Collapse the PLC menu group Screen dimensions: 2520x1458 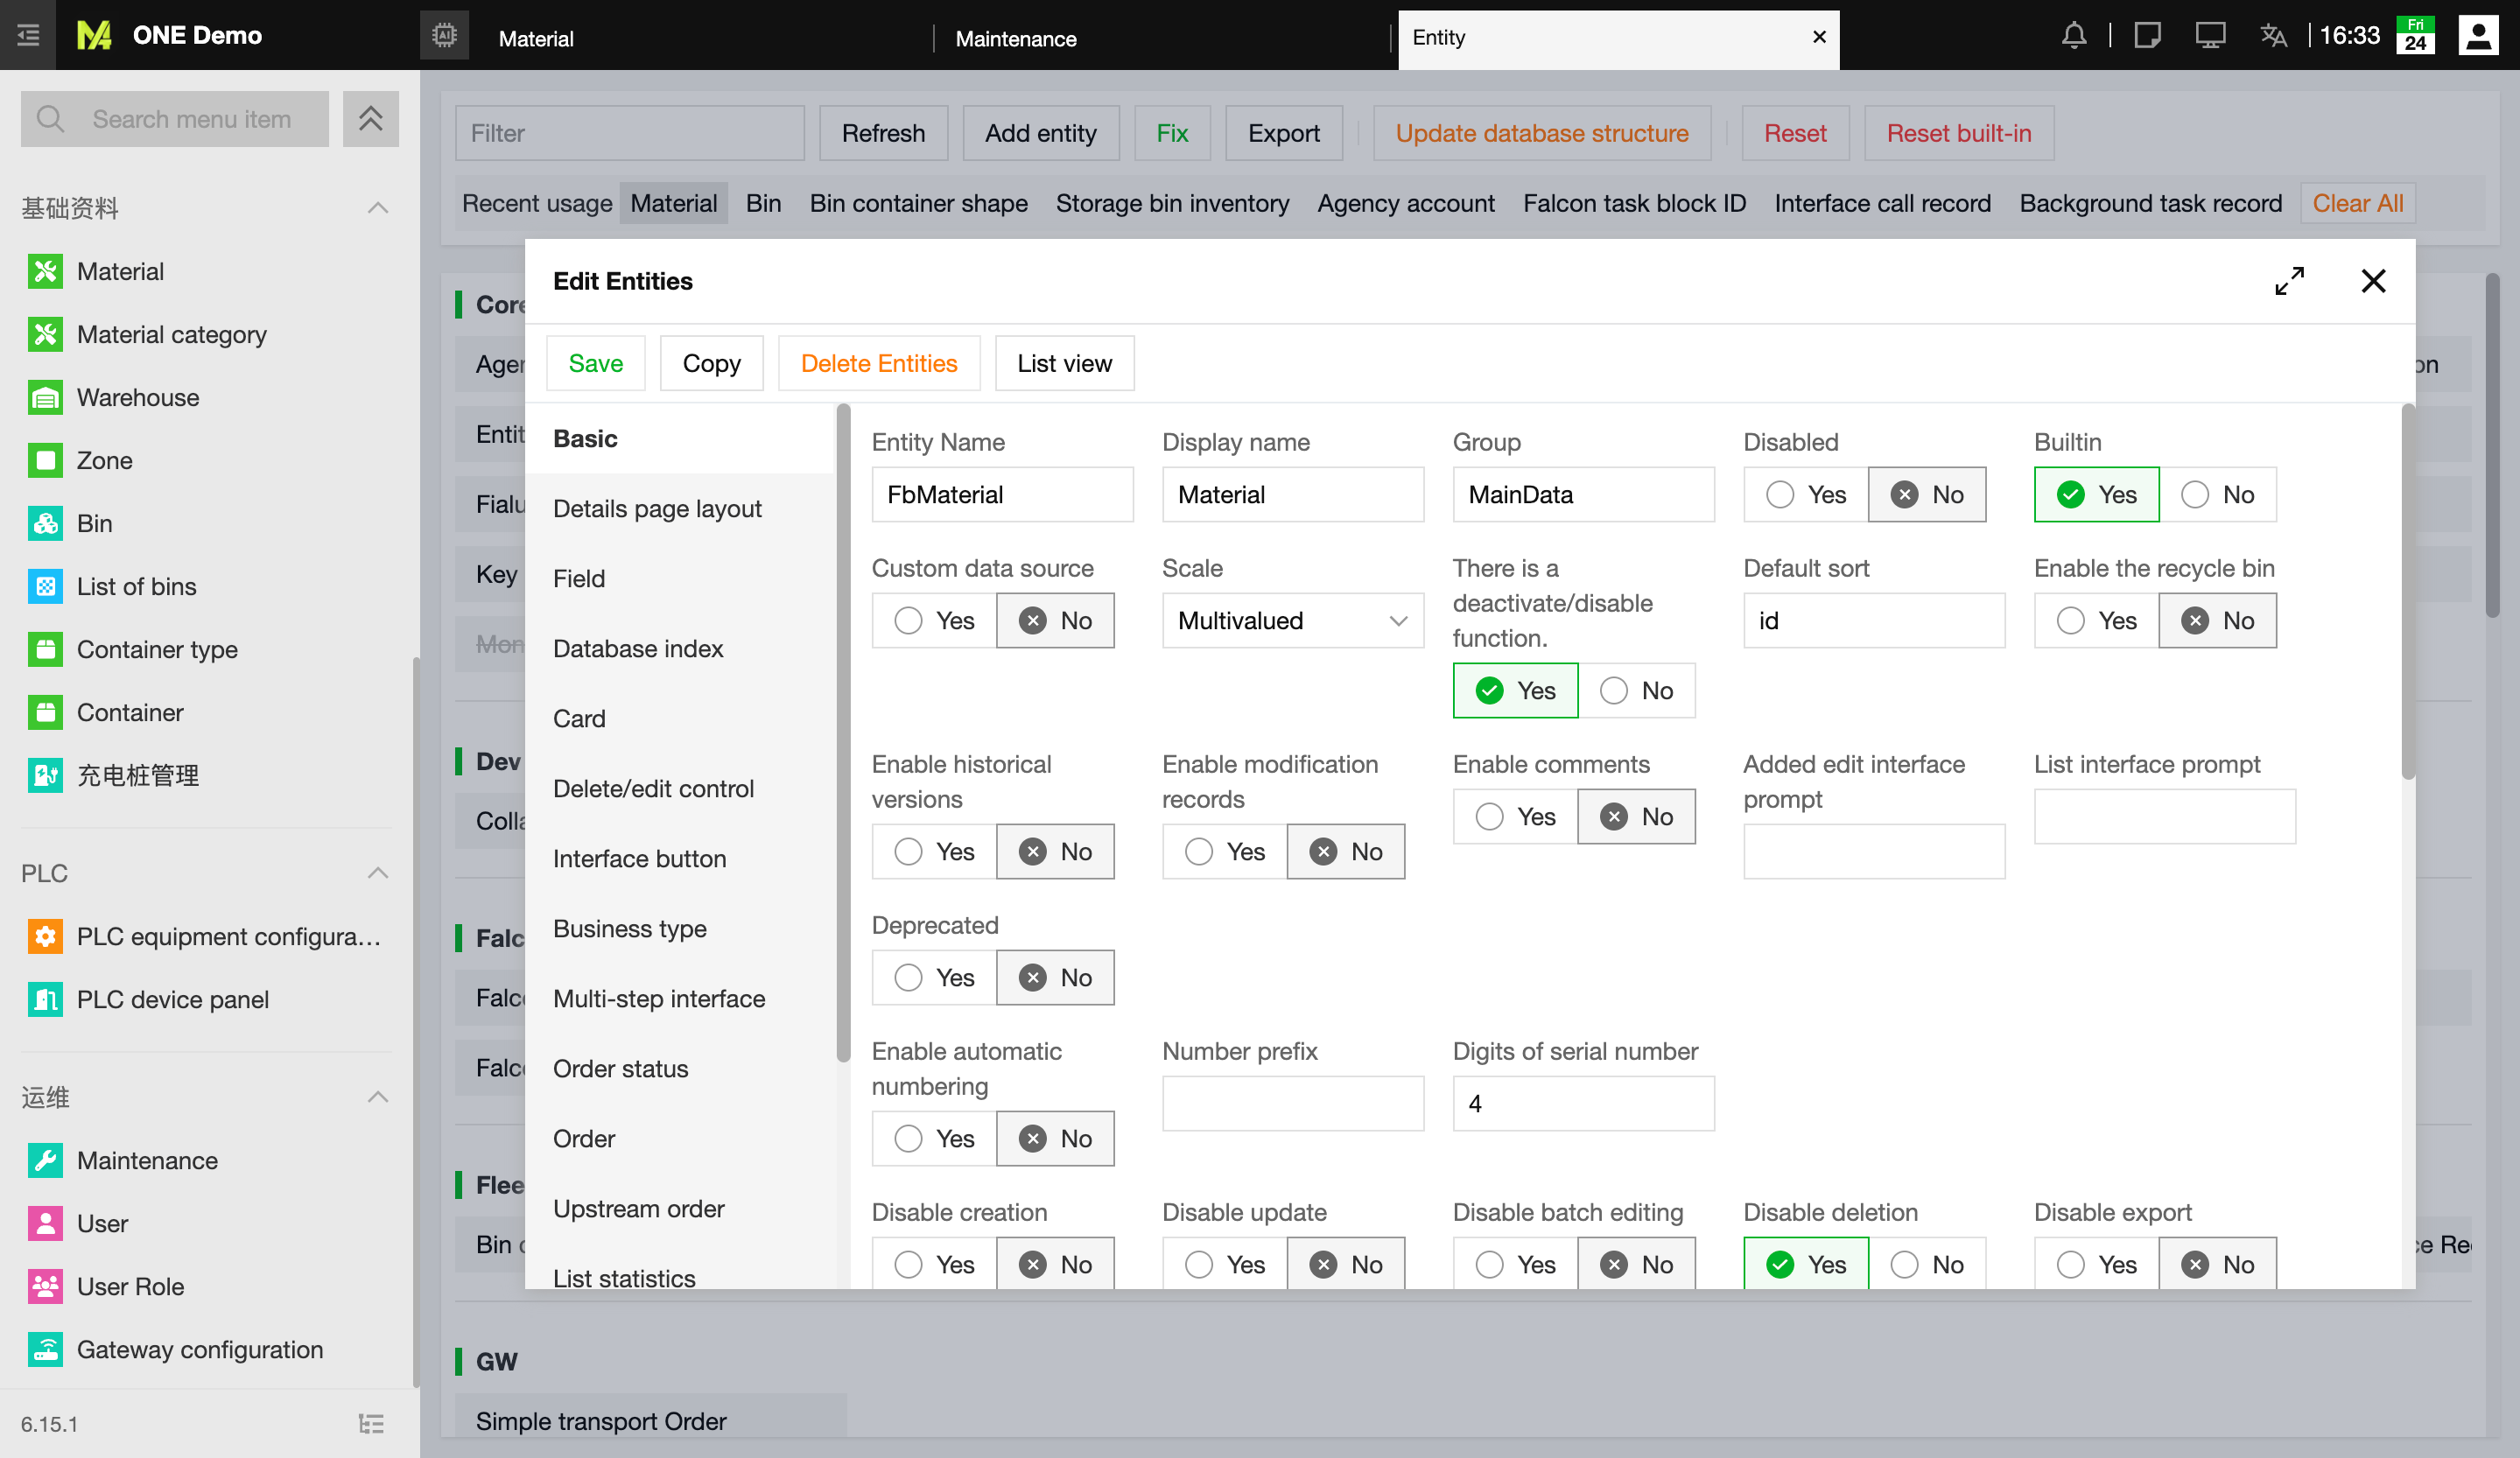(377, 873)
